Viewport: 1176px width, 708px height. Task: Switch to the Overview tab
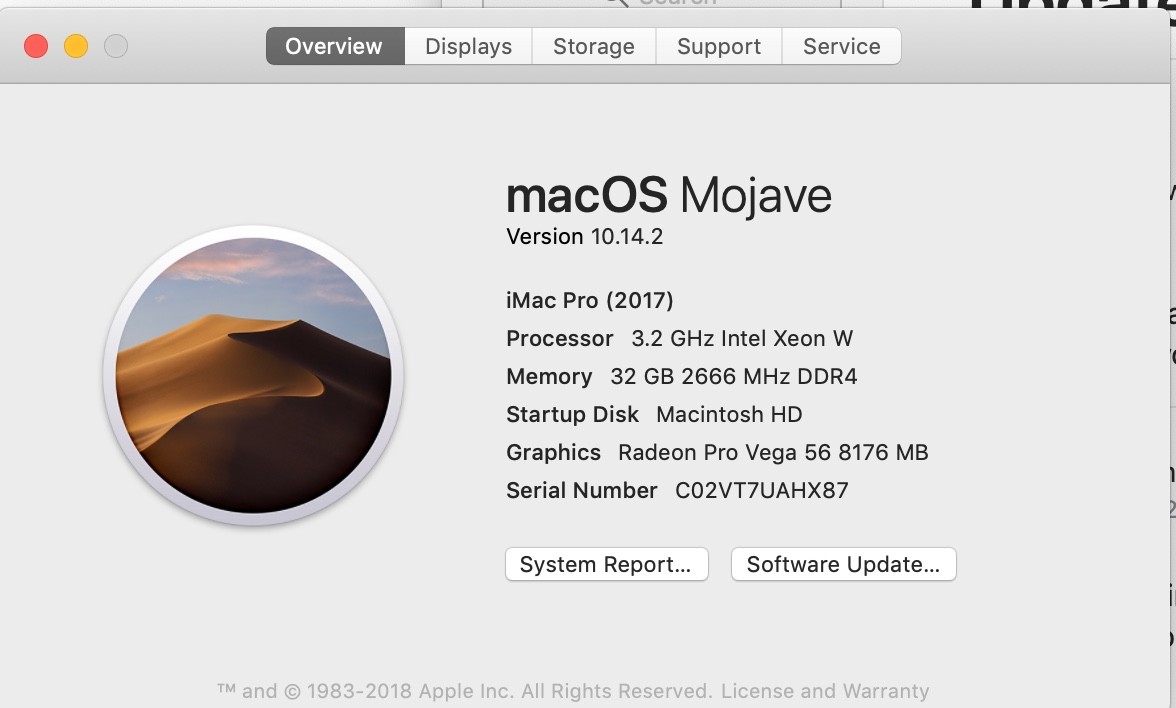pyautogui.click(x=335, y=46)
